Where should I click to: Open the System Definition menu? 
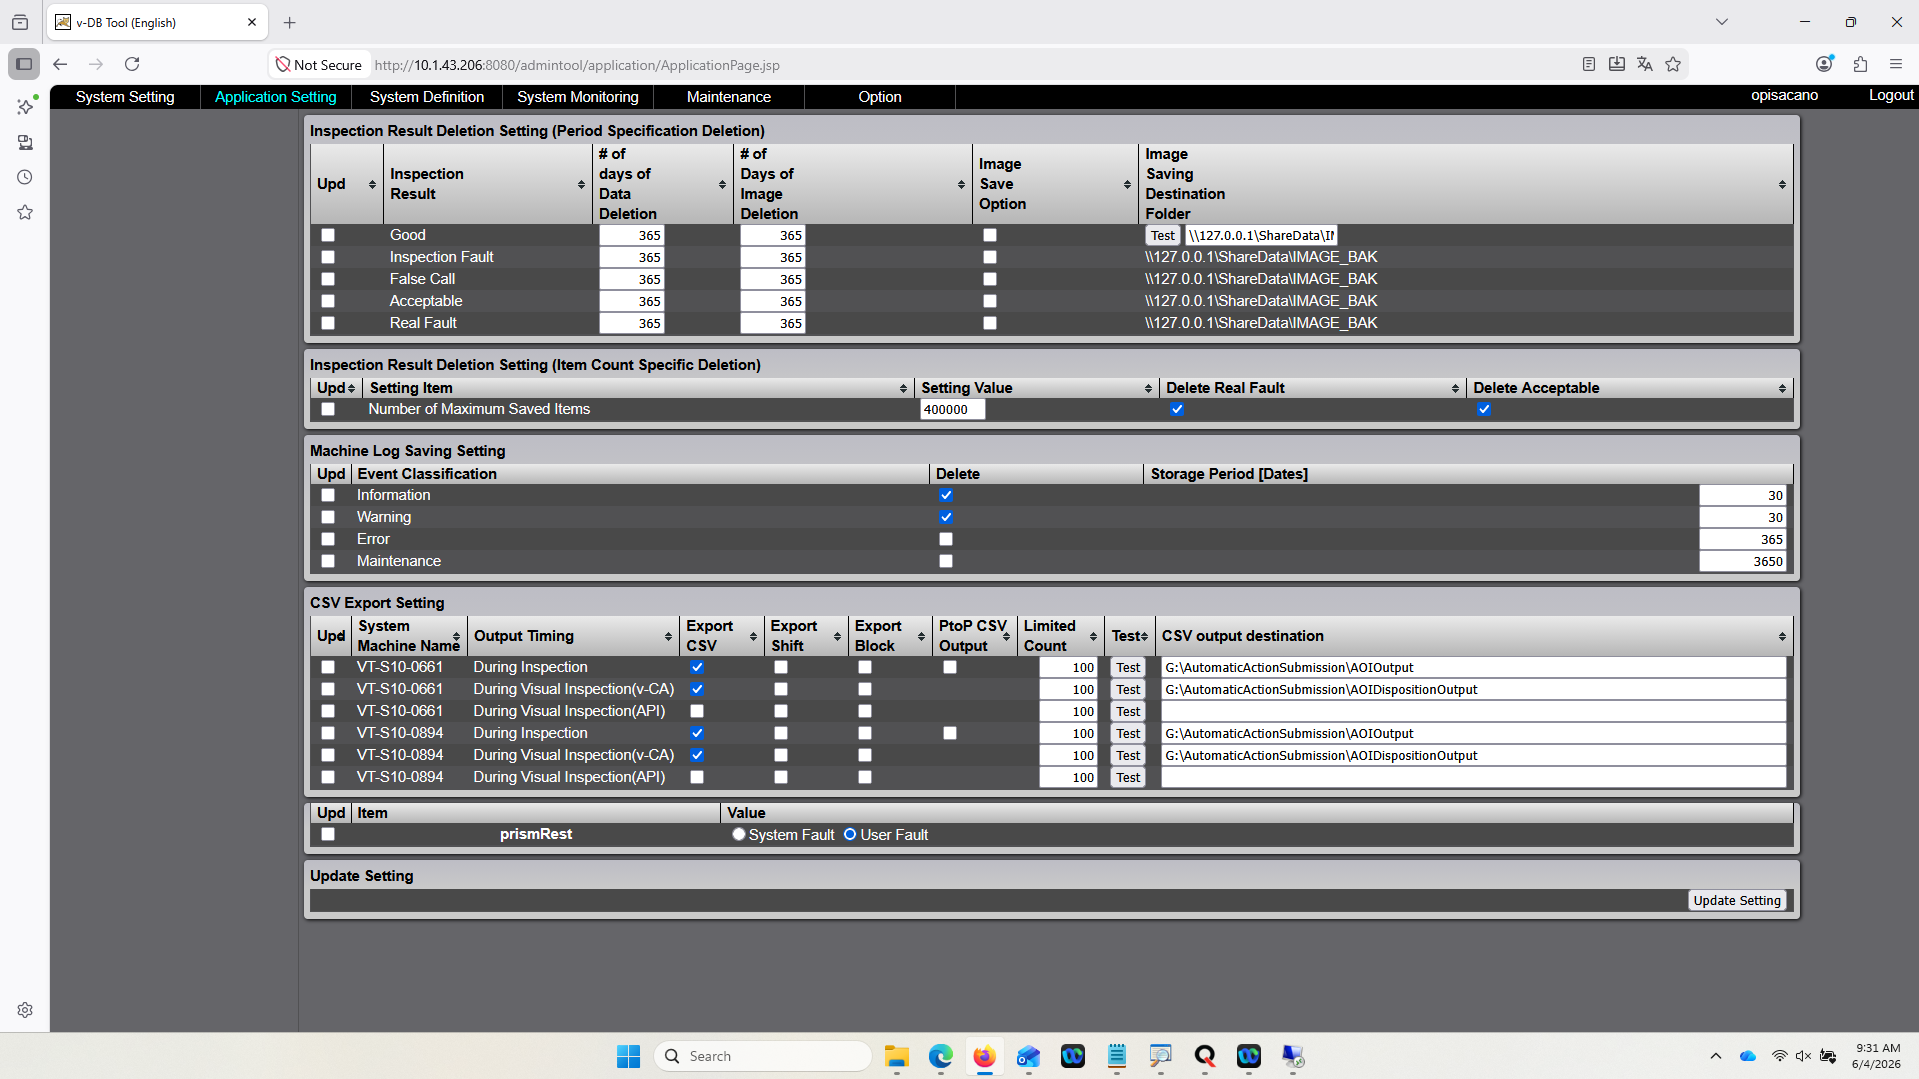(427, 97)
